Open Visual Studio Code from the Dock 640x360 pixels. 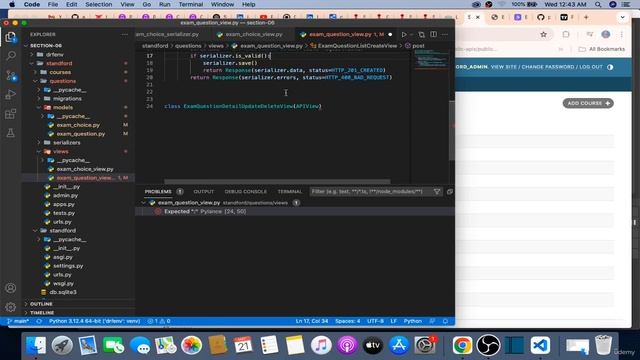tap(540, 345)
